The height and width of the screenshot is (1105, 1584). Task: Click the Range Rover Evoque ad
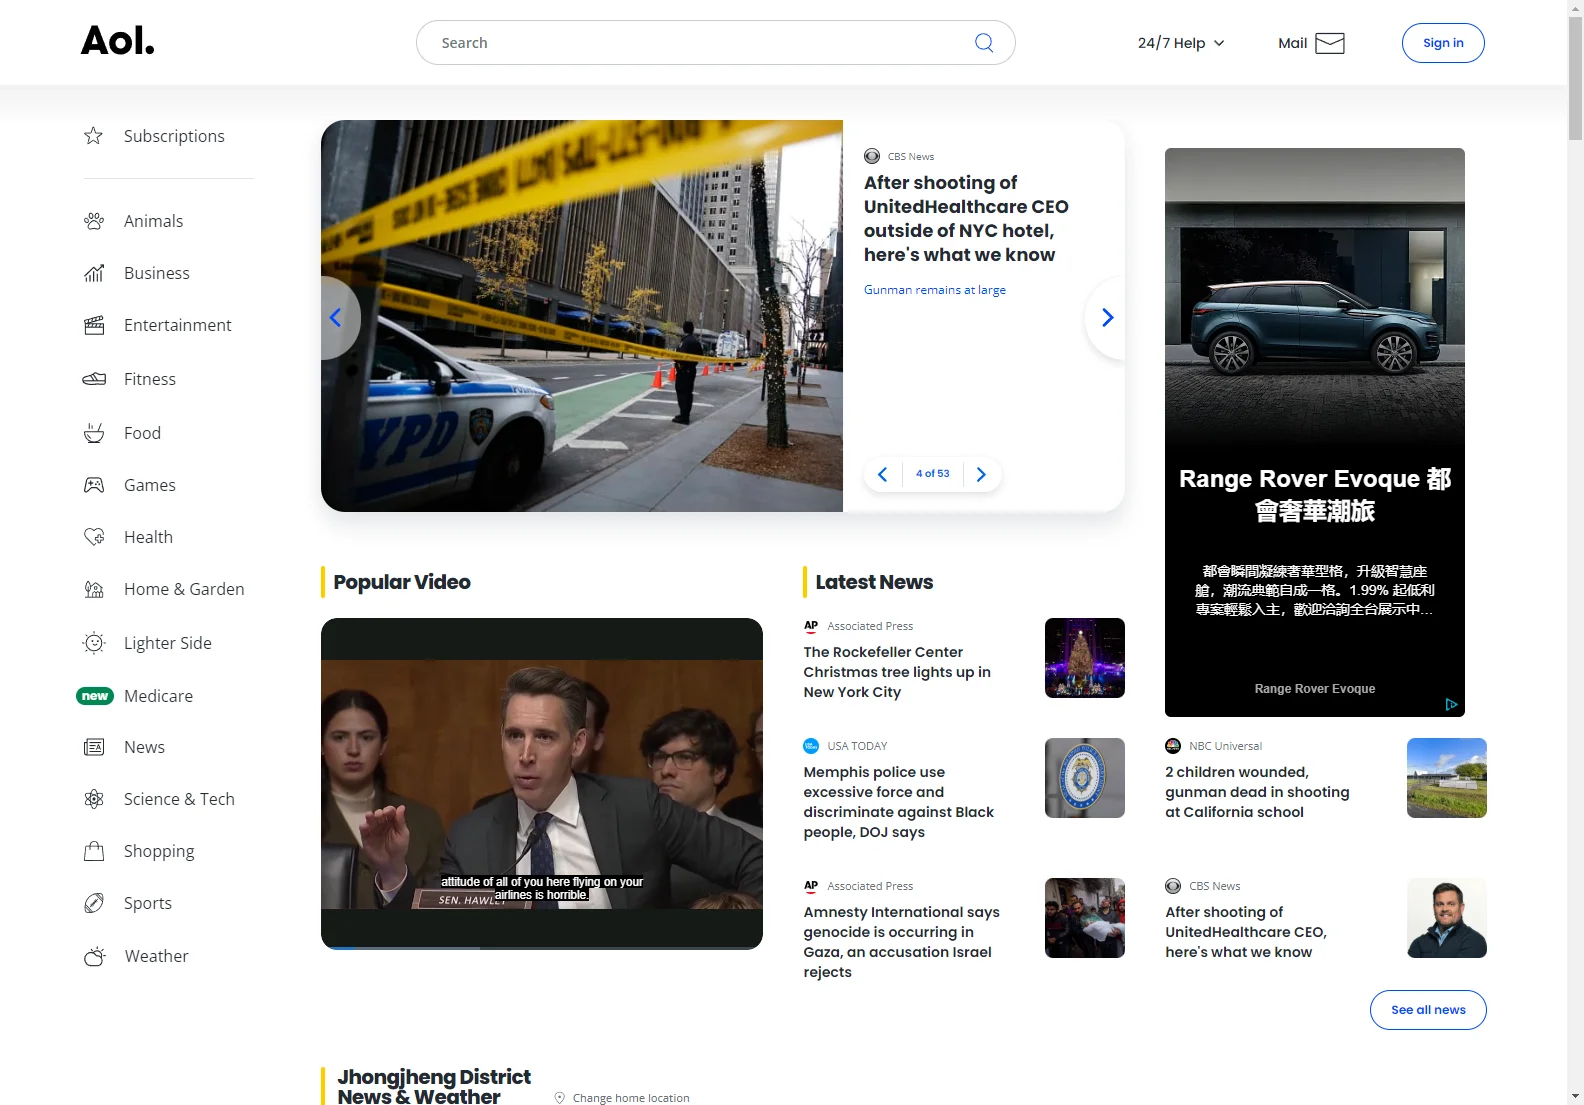click(1315, 432)
